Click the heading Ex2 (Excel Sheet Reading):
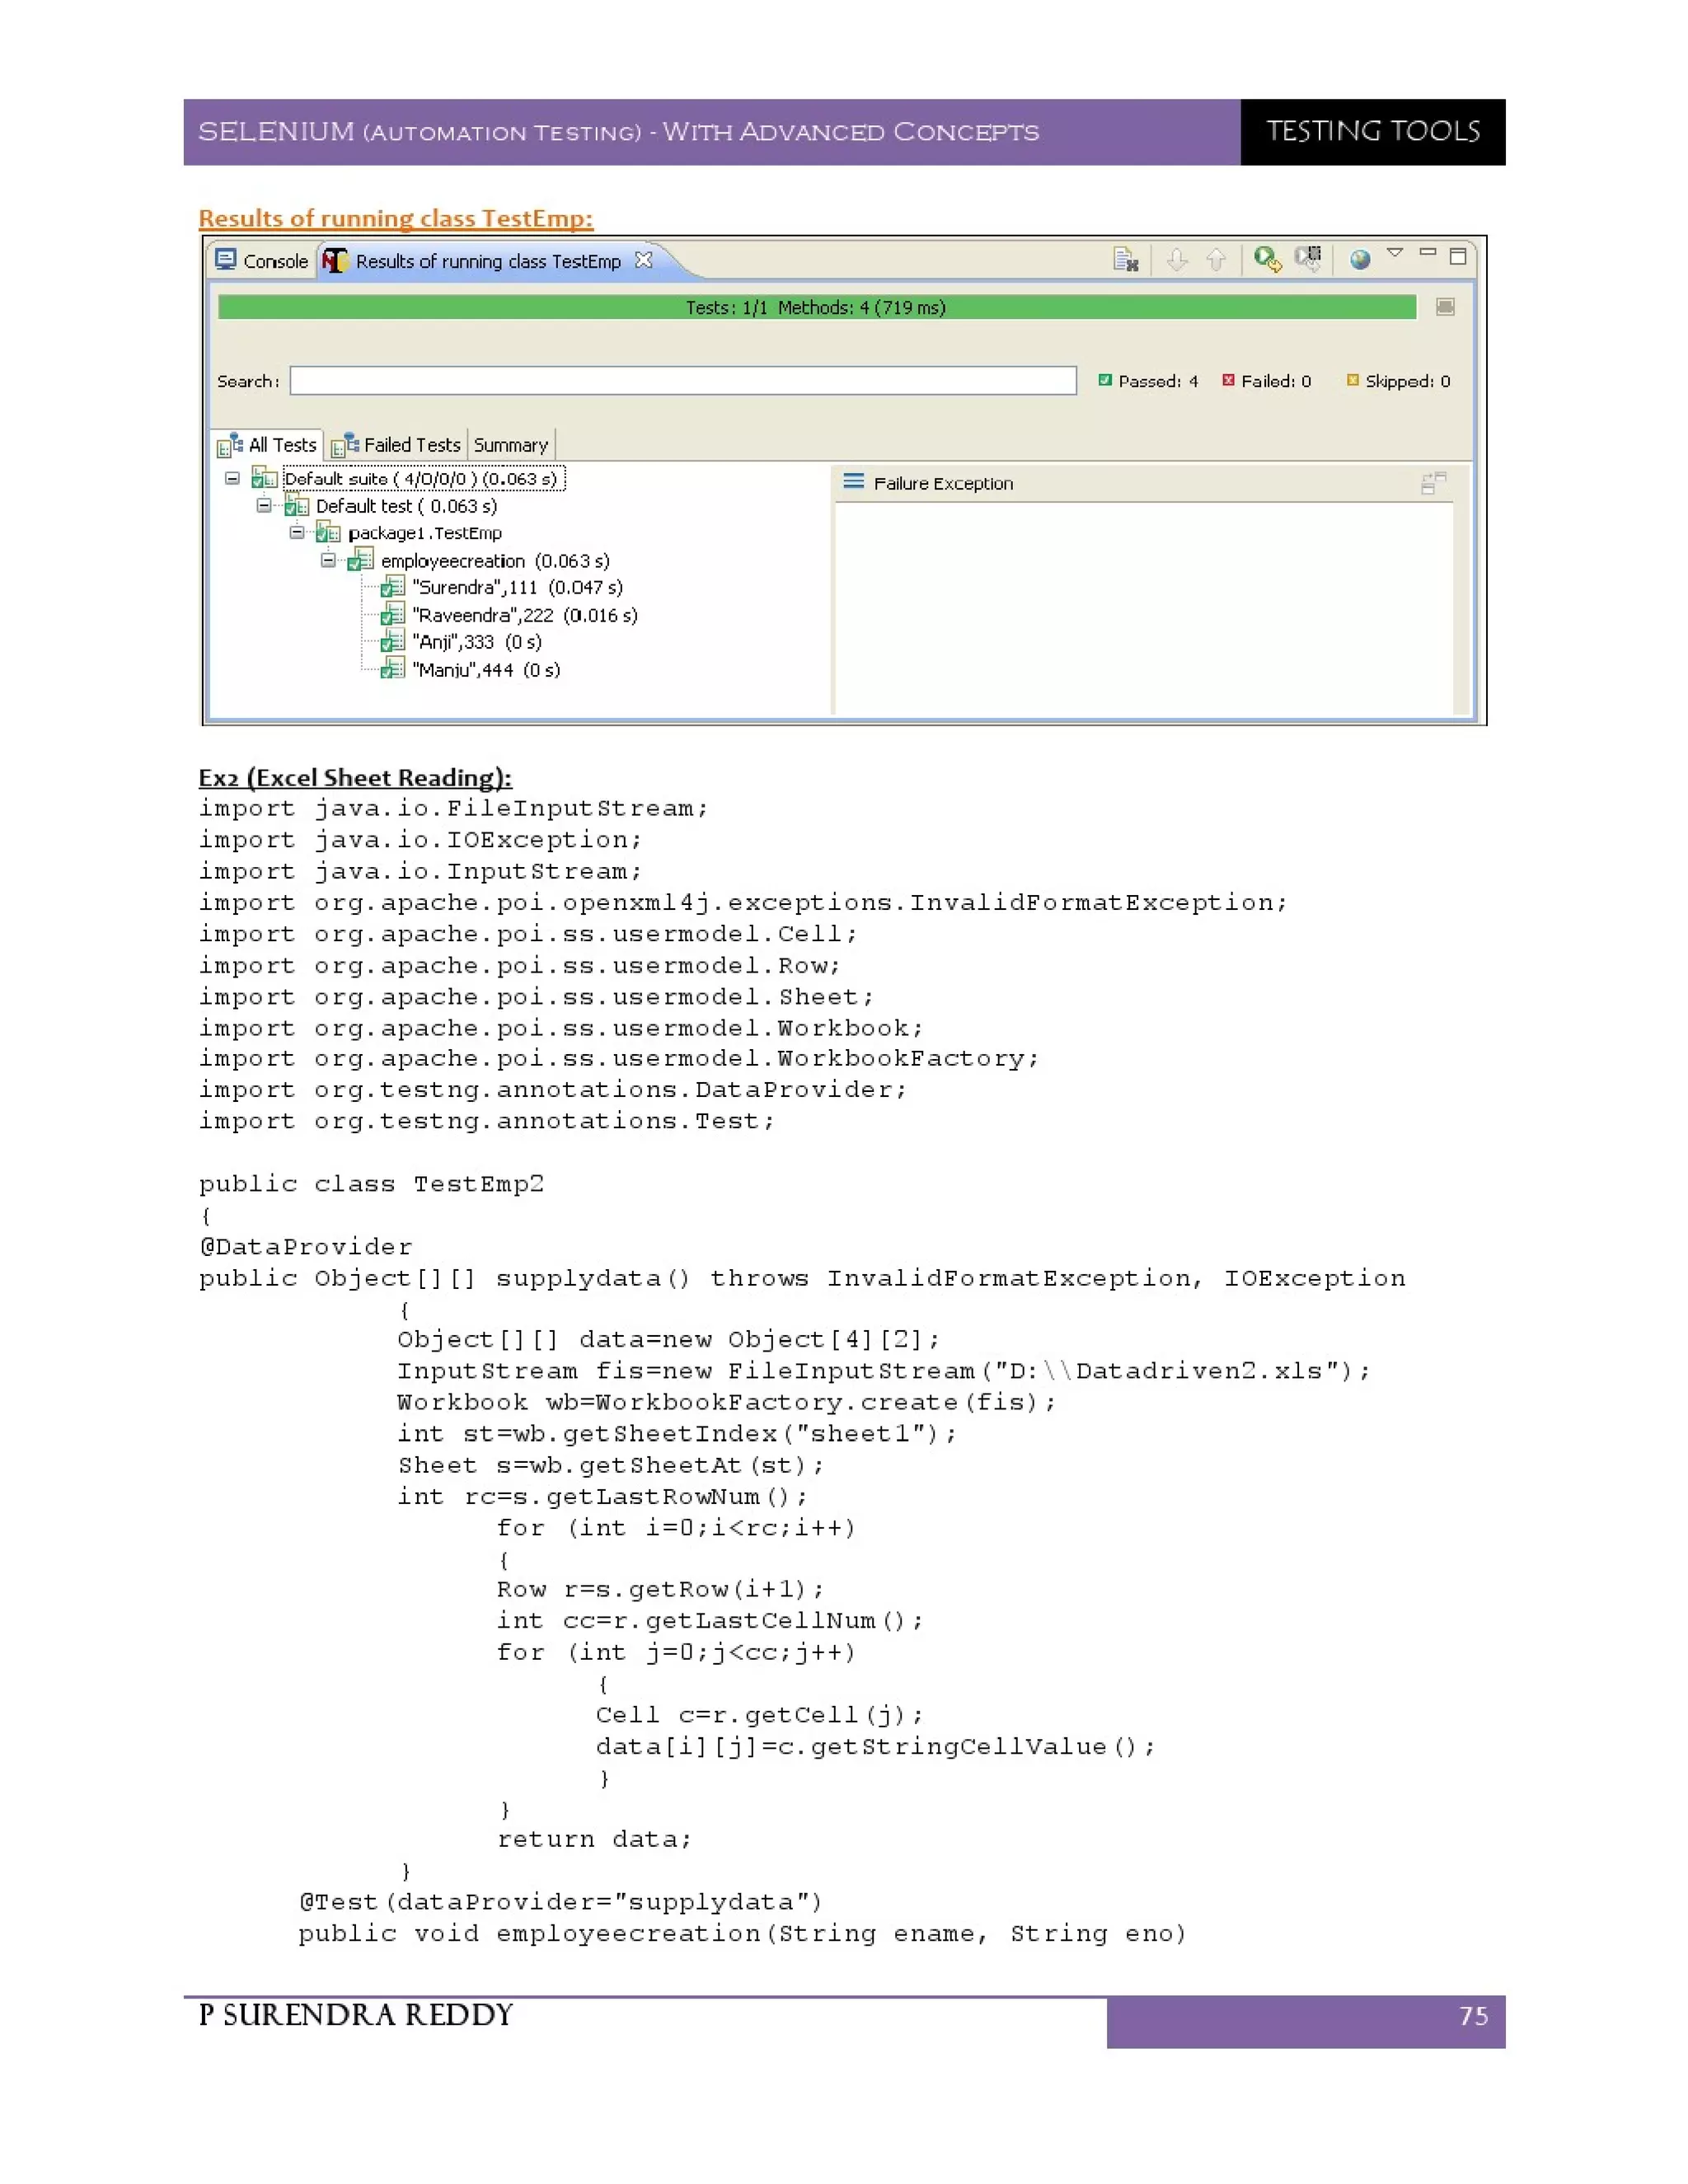1688x2184 pixels. pos(355,777)
